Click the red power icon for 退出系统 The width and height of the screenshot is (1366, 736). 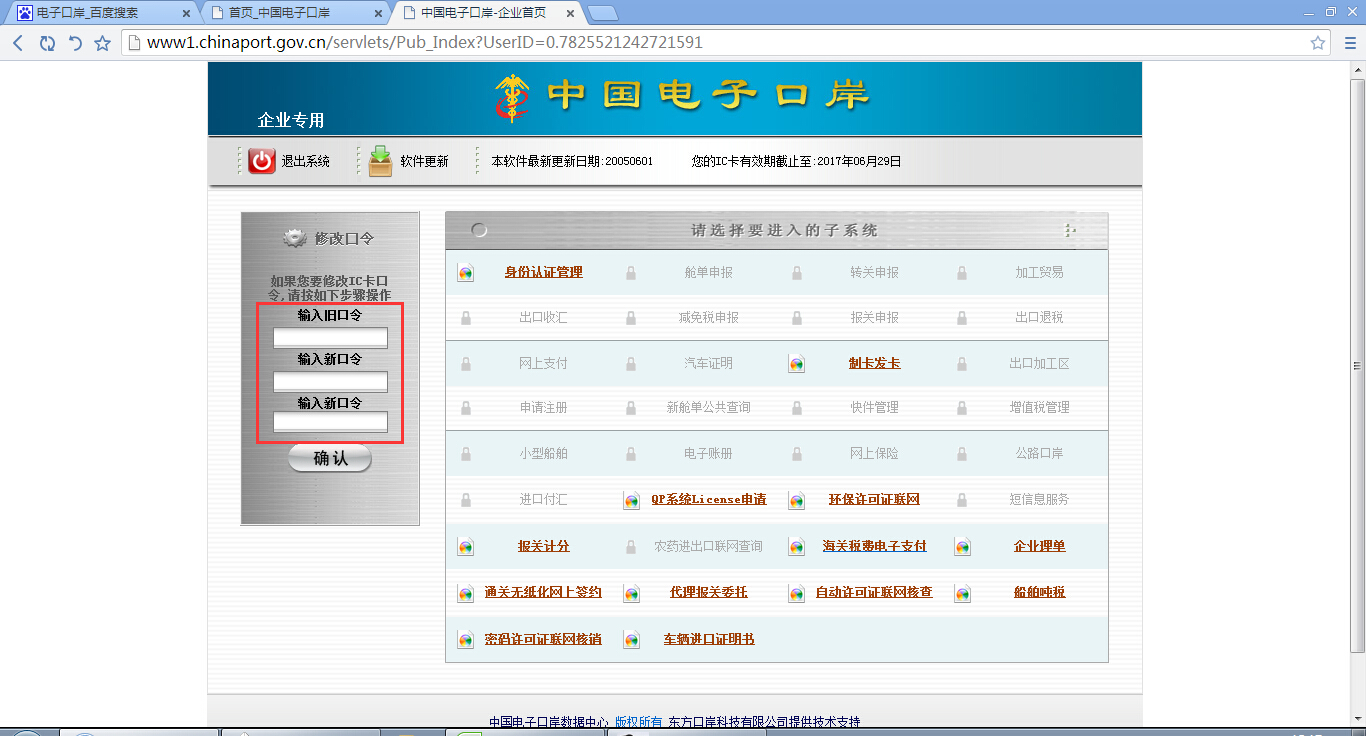click(x=262, y=161)
